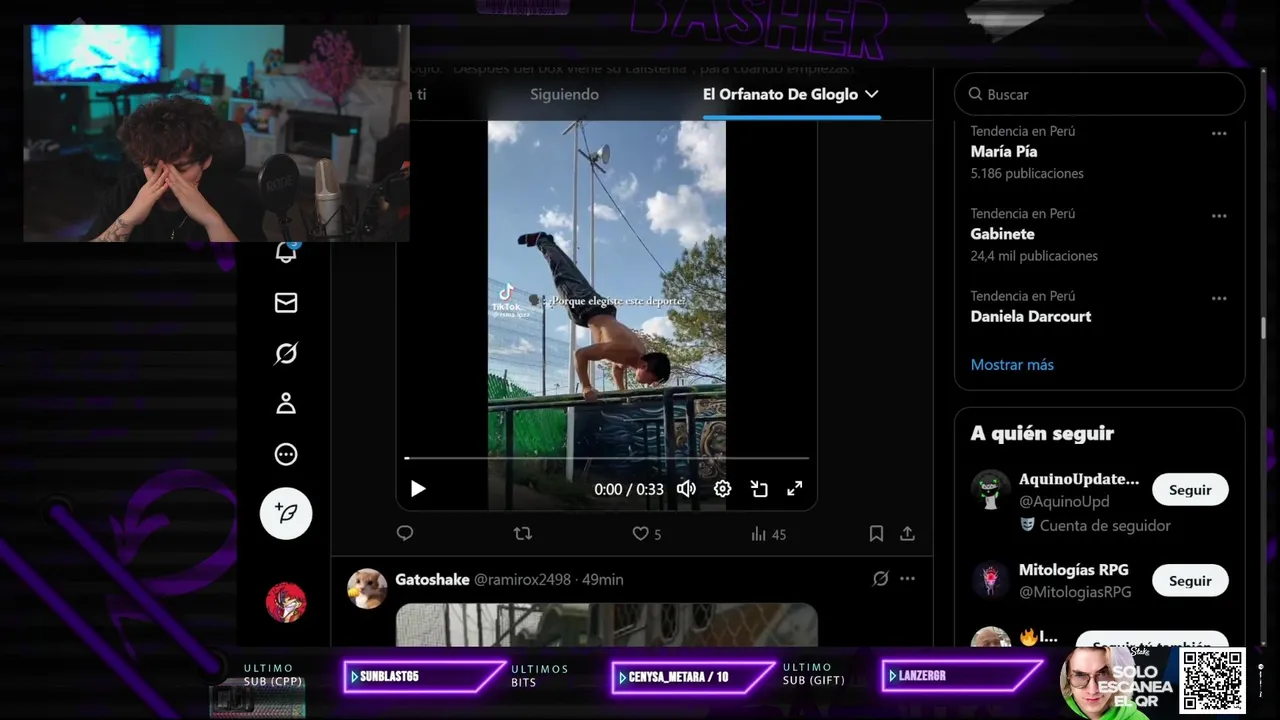The height and width of the screenshot is (720, 1280).
Task: Mute the video volume icon
Action: pos(686,489)
